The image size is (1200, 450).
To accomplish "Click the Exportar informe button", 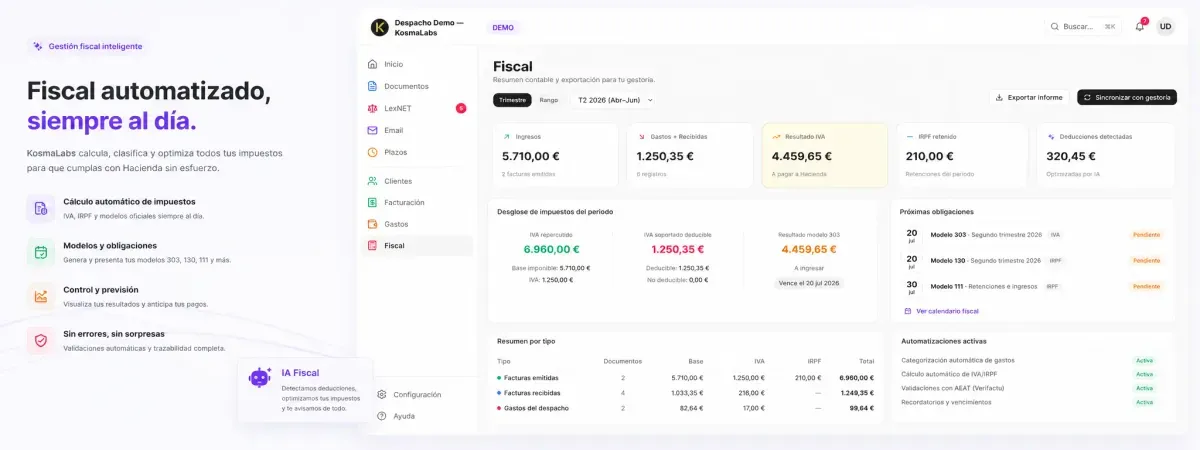I will [1029, 97].
